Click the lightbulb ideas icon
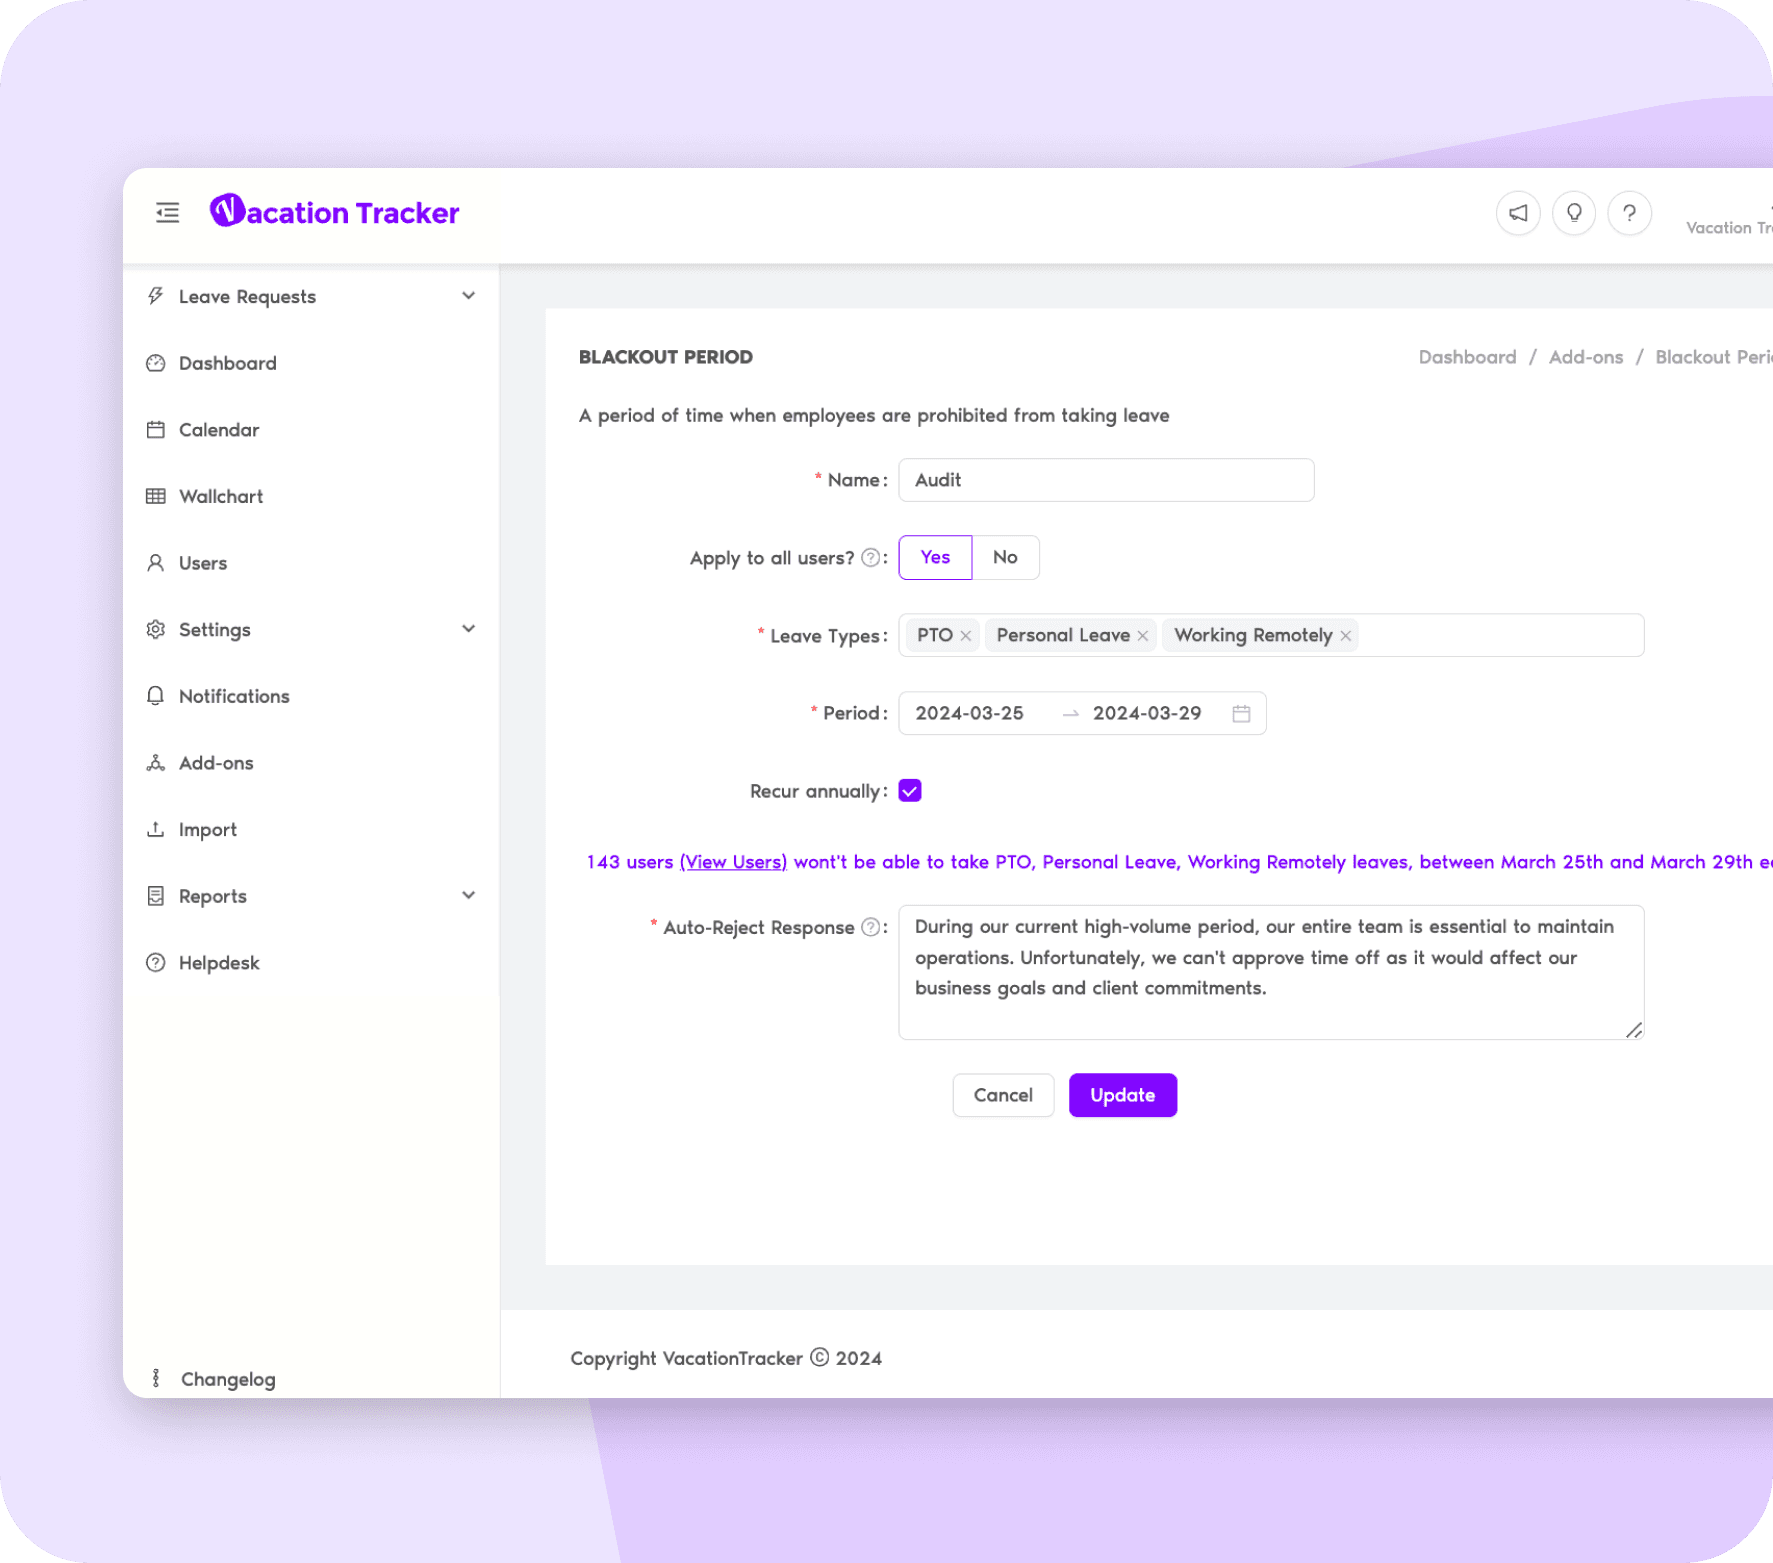Image resolution: width=1773 pixels, height=1563 pixels. click(x=1574, y=213)
